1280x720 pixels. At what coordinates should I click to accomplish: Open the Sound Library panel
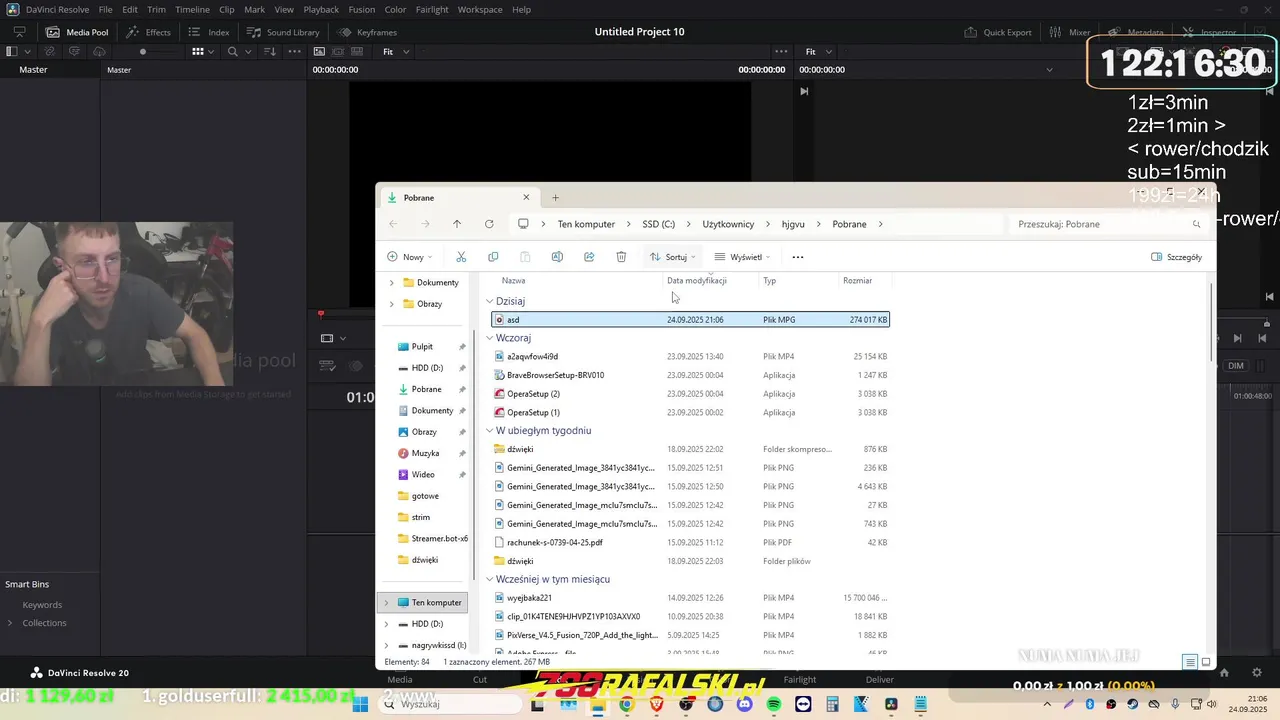coord(283,32)
